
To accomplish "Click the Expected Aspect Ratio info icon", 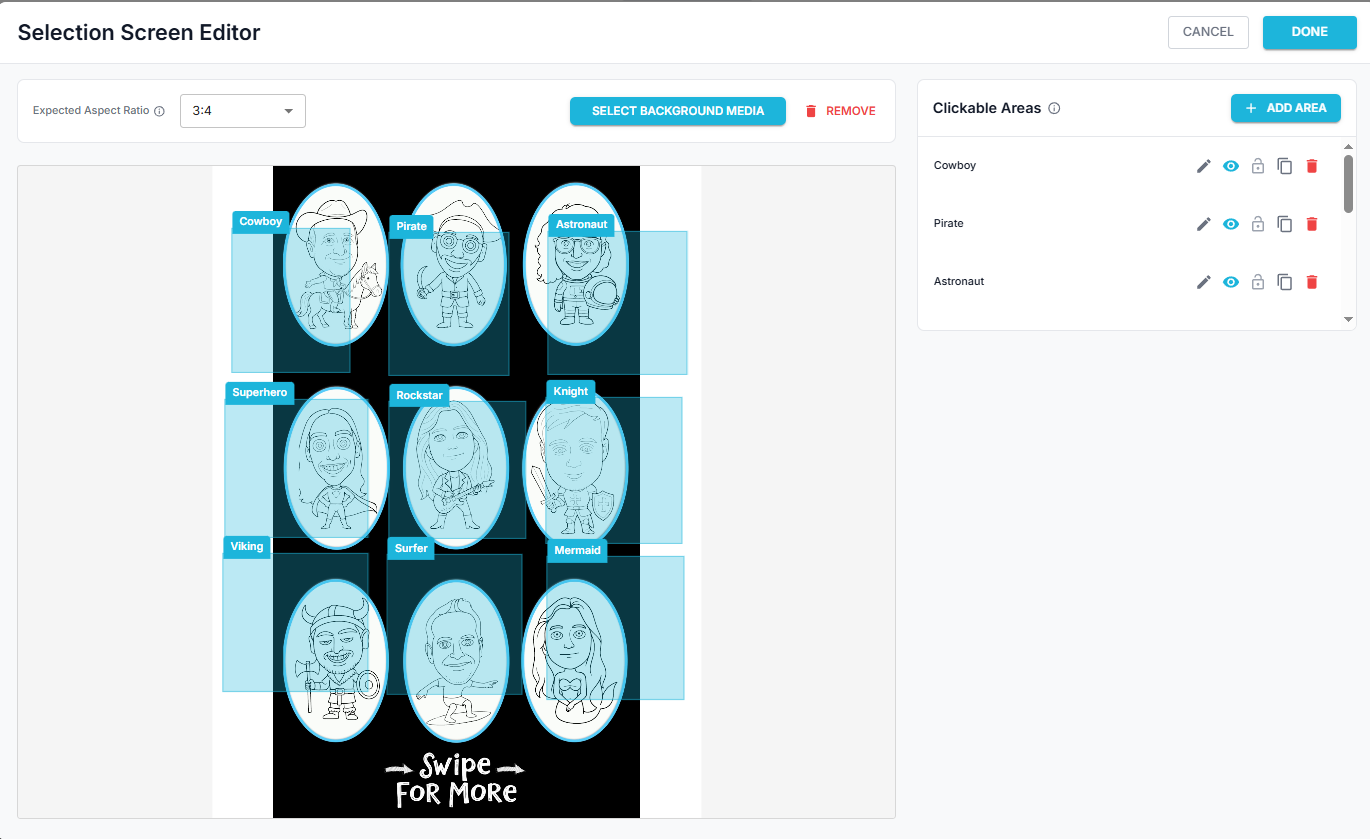I will pos(159,111).
